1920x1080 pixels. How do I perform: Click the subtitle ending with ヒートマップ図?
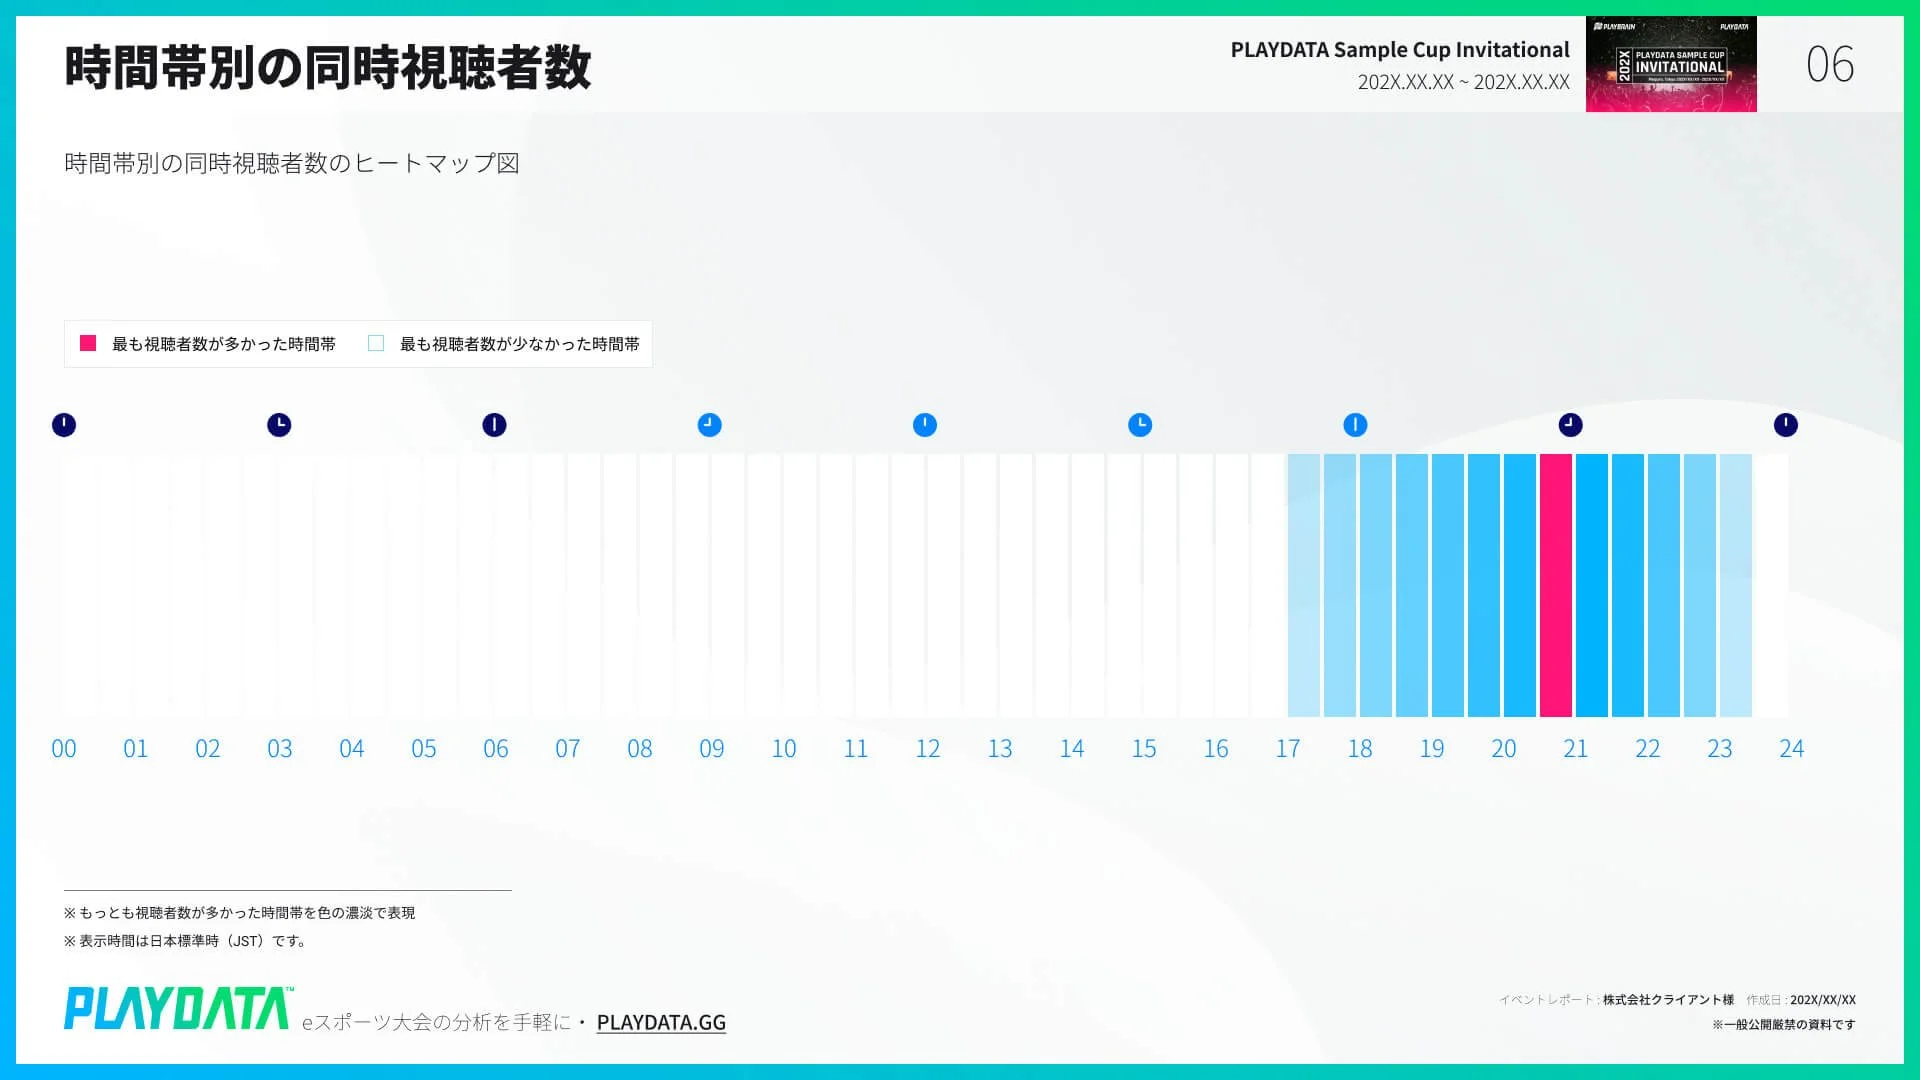click(x=292, y=163)
